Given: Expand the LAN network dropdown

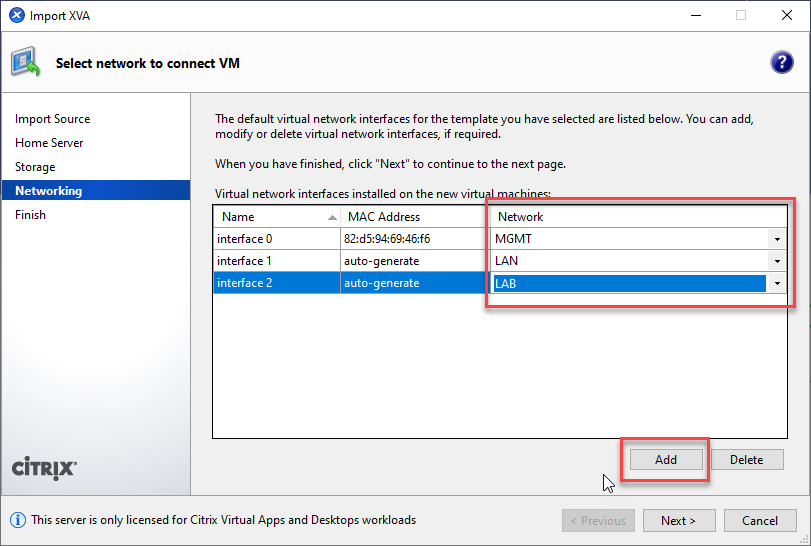Looking at the screenshot, I should coord(776,261).
